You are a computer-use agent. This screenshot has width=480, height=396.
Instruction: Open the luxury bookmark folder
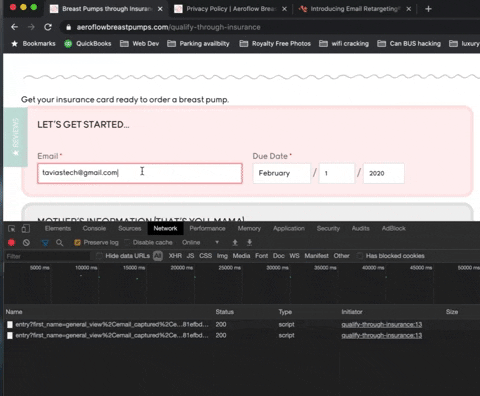(x=464, y=44)
